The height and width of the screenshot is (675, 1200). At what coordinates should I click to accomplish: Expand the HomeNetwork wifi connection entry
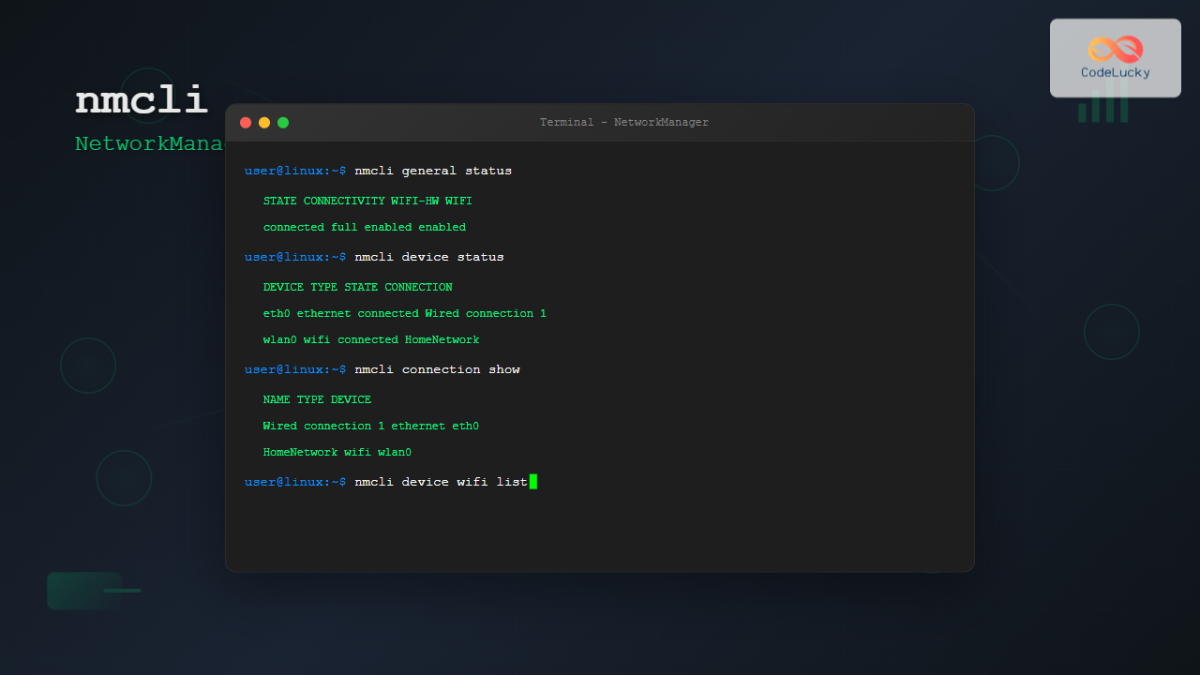336,451
